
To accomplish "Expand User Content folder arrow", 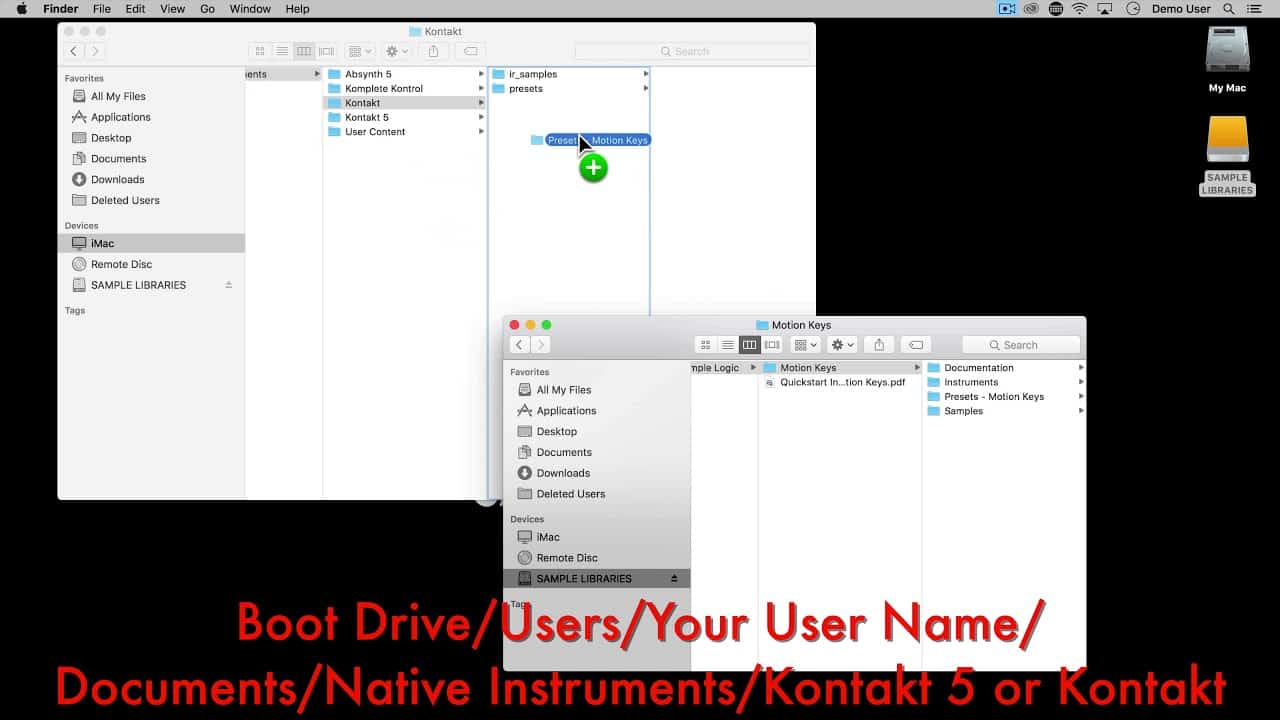I will click(x=481, y=132).
